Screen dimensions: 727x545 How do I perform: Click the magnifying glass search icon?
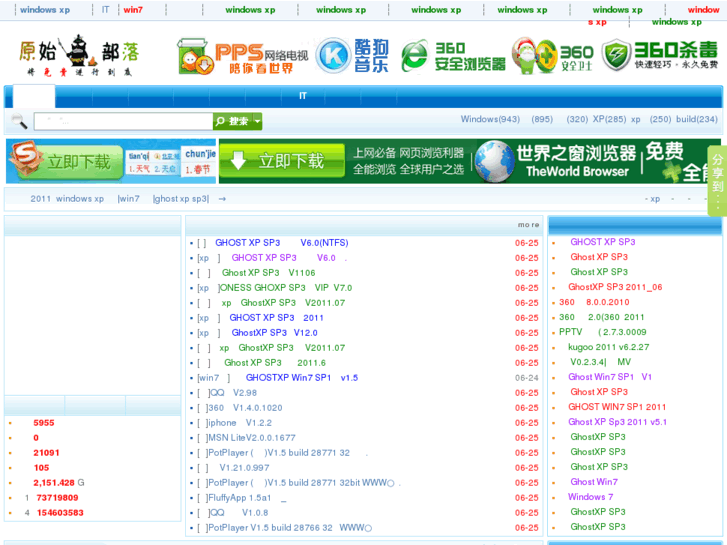point(19,122)
